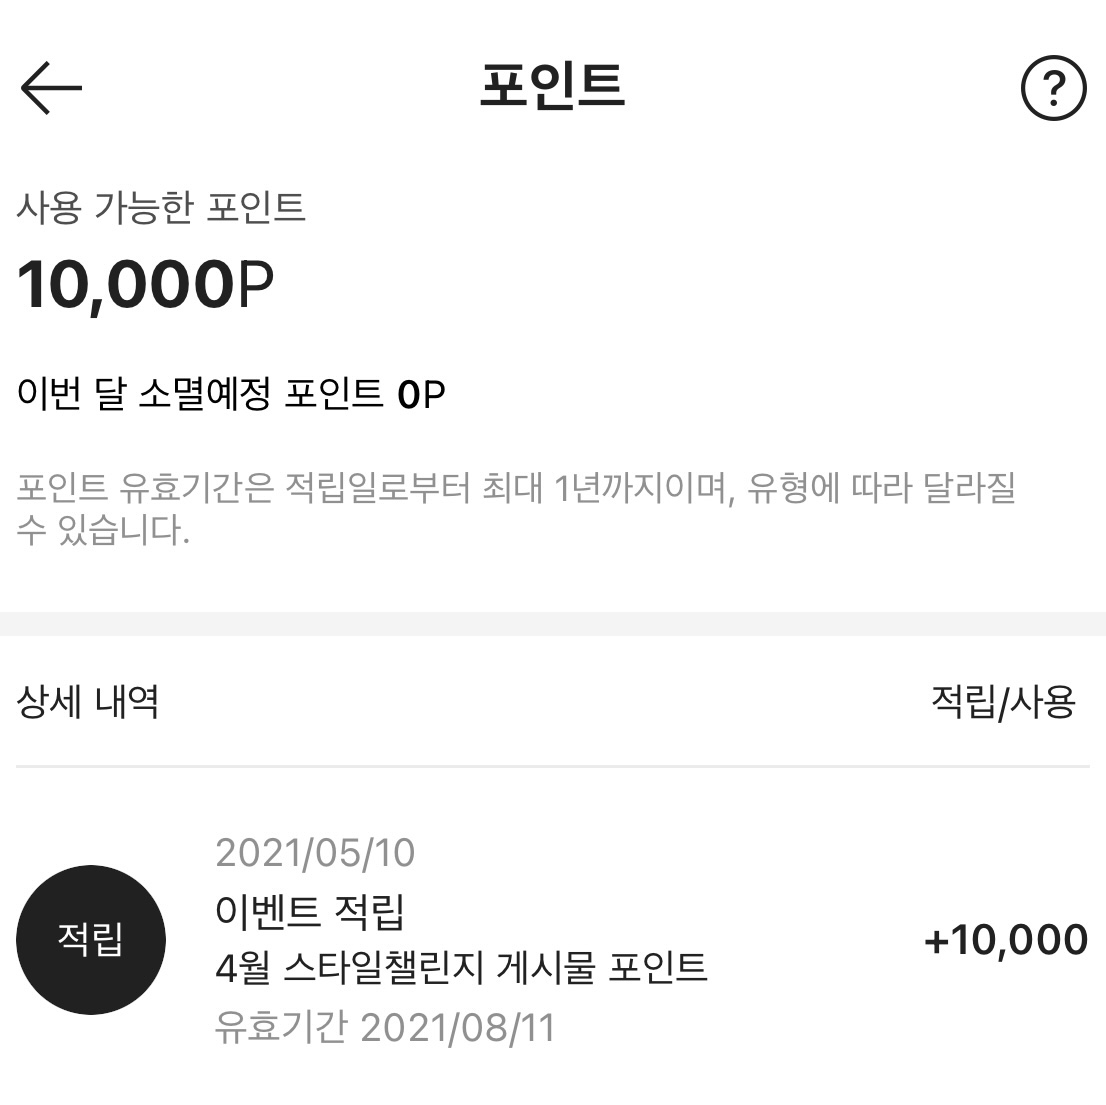This screenshot has width=1106, height=1105.
Task: Tap the gray section divider bar
Action: pyautogui.click(x=553, y=624)
